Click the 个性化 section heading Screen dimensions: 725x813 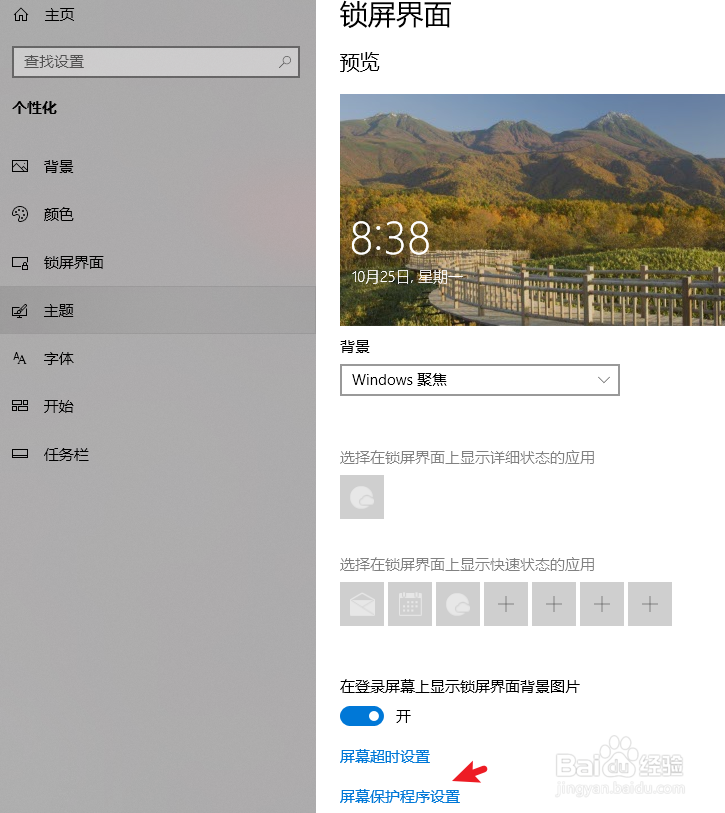(35, 108)
